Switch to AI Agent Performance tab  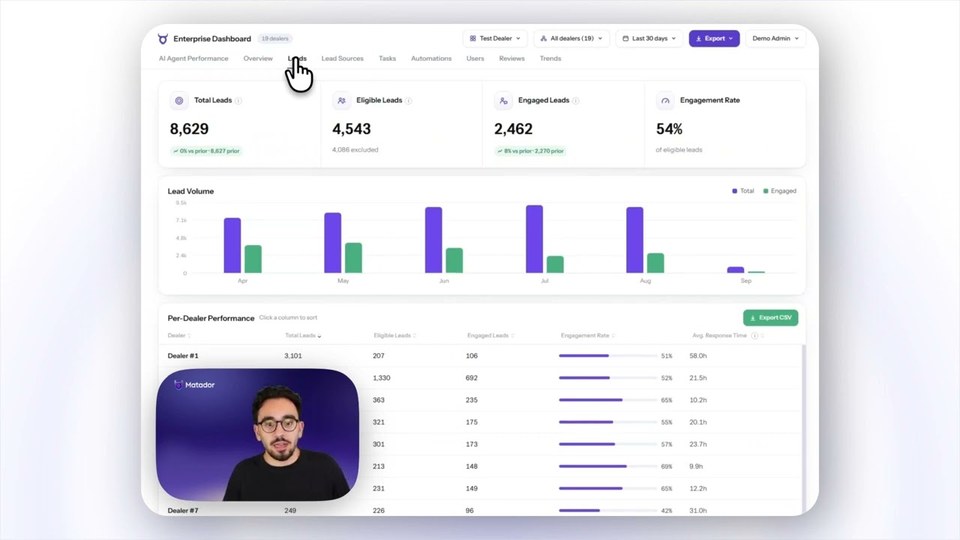193,59
